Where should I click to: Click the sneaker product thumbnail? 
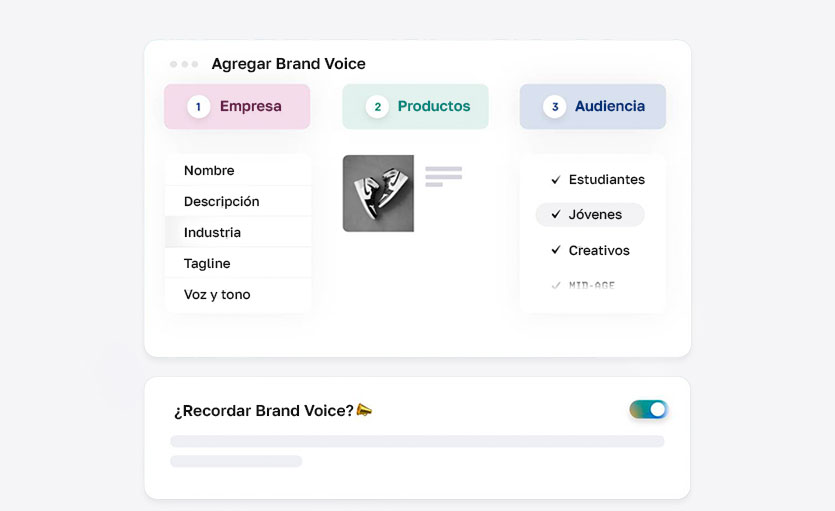378,193
